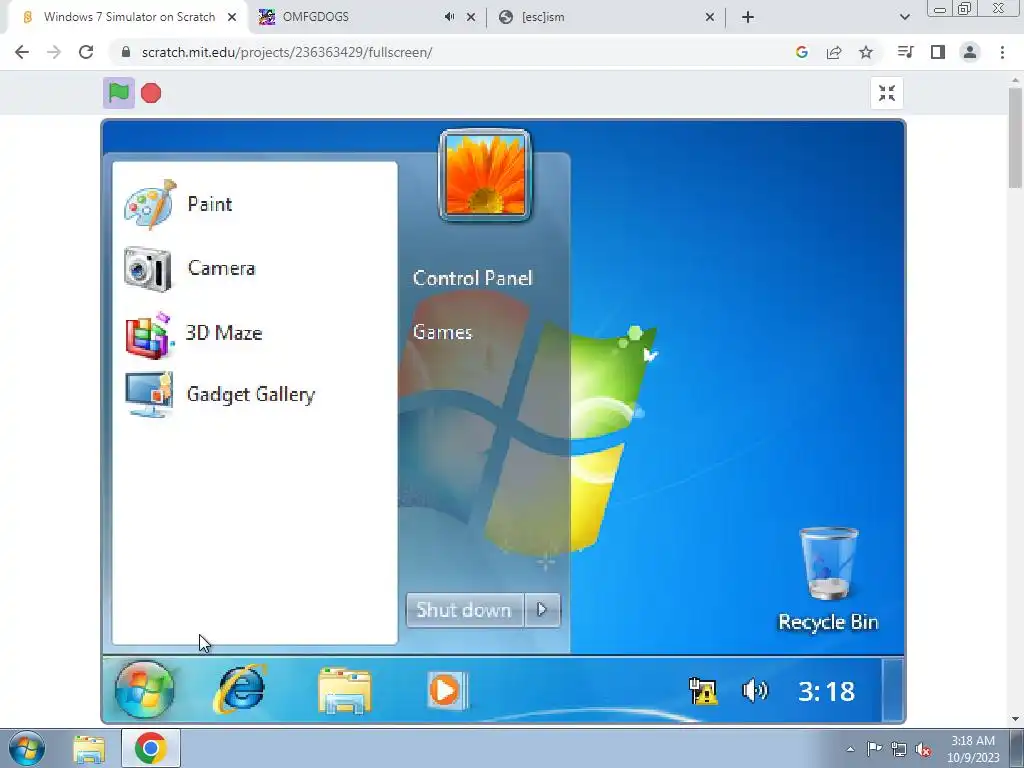
Task: Open host clock 3:18 AM 10/9/2023
Action: [973, 749]
